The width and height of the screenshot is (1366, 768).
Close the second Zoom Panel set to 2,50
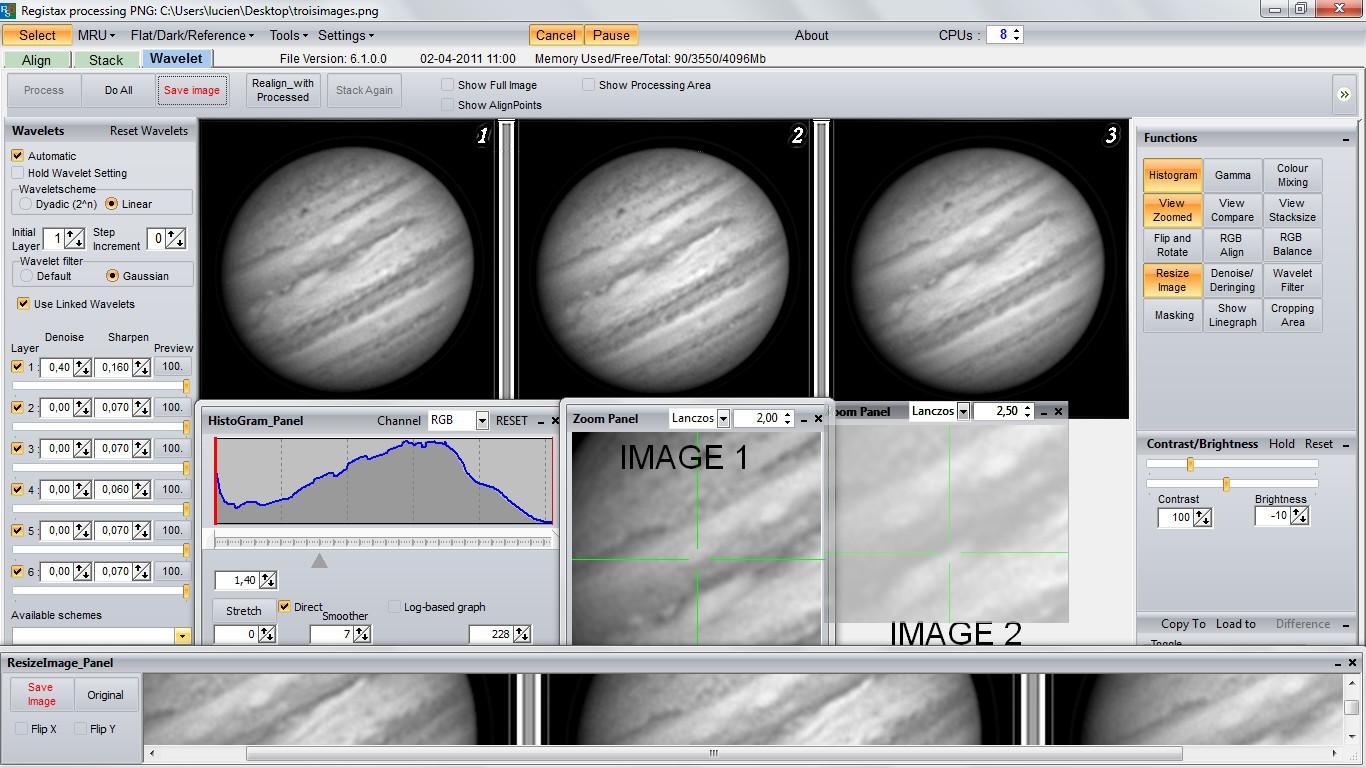click(1059, 411)
